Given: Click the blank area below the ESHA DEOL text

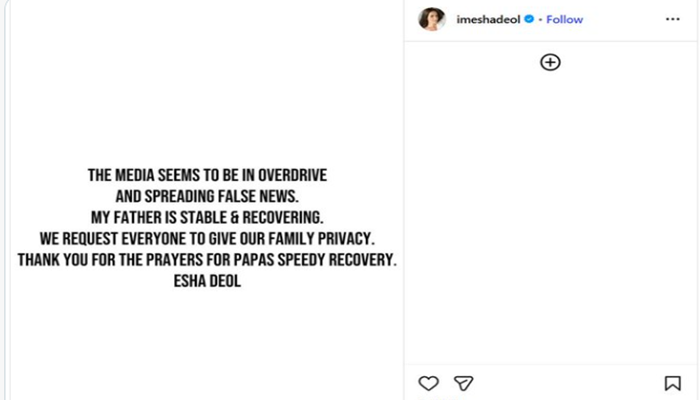Looking at the screenshot, I should [x=207, y=340].
